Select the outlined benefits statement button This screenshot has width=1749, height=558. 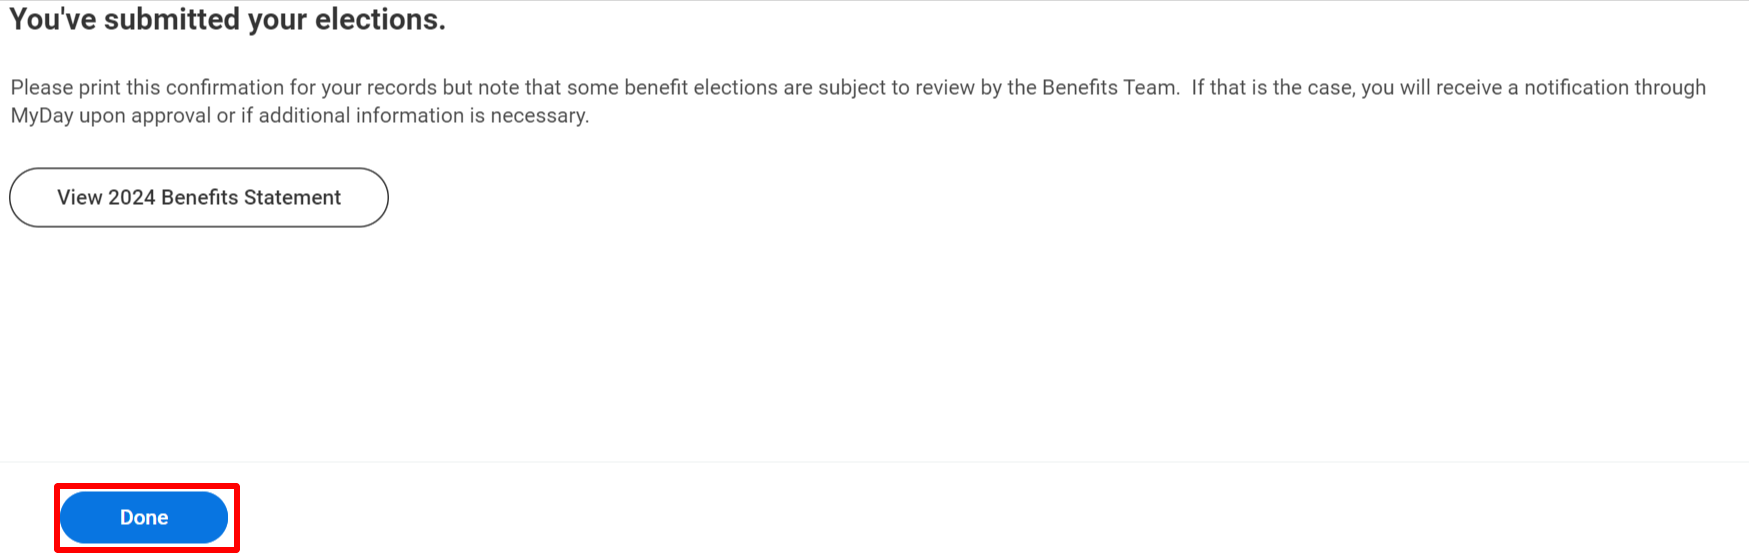(x=199, y=197)
